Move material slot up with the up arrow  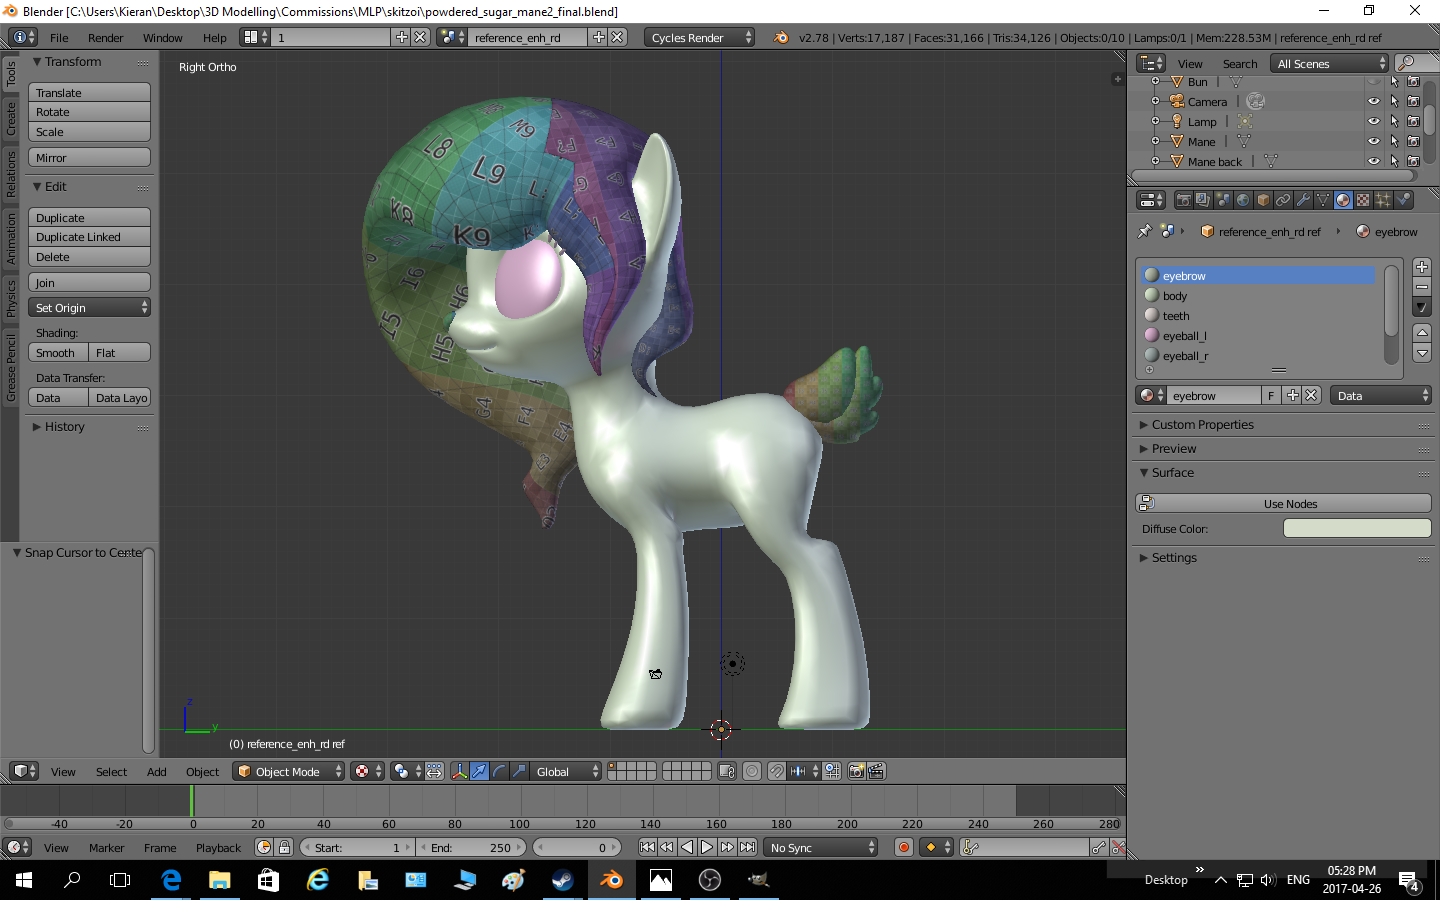[1422, 332]
